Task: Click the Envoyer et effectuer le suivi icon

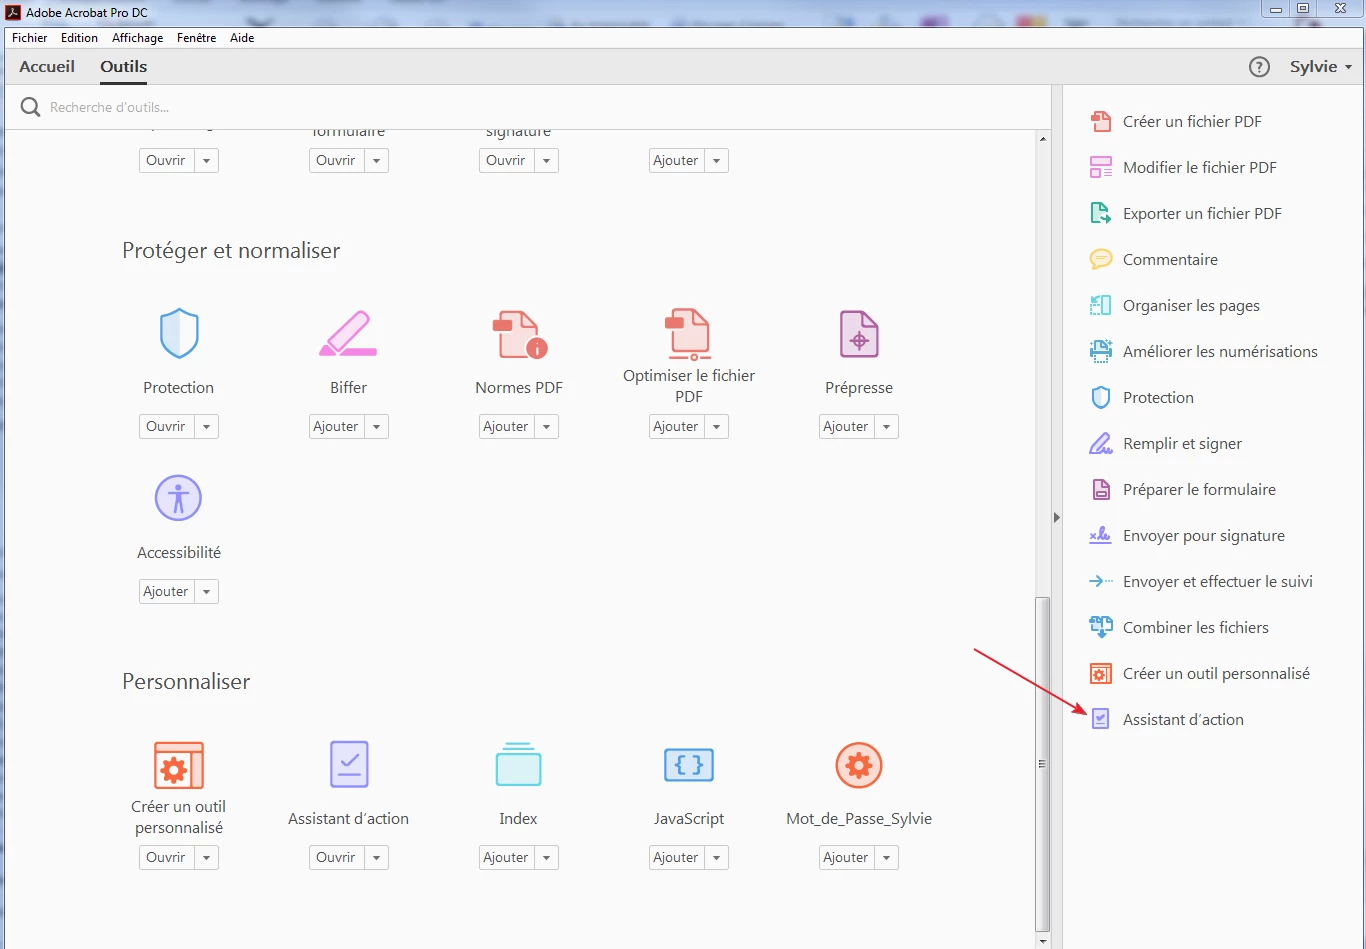Action: [1100, 581]
